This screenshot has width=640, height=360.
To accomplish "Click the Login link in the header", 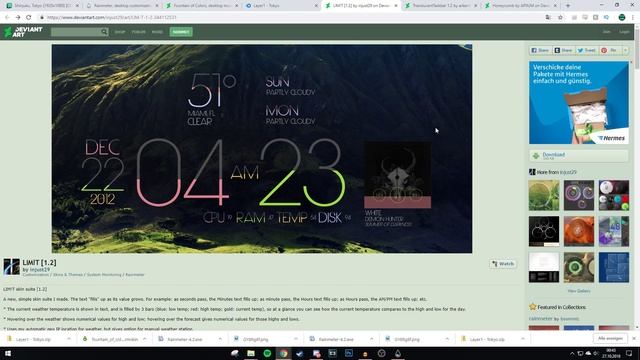I will pyautogui.click(x=624, y=32).
